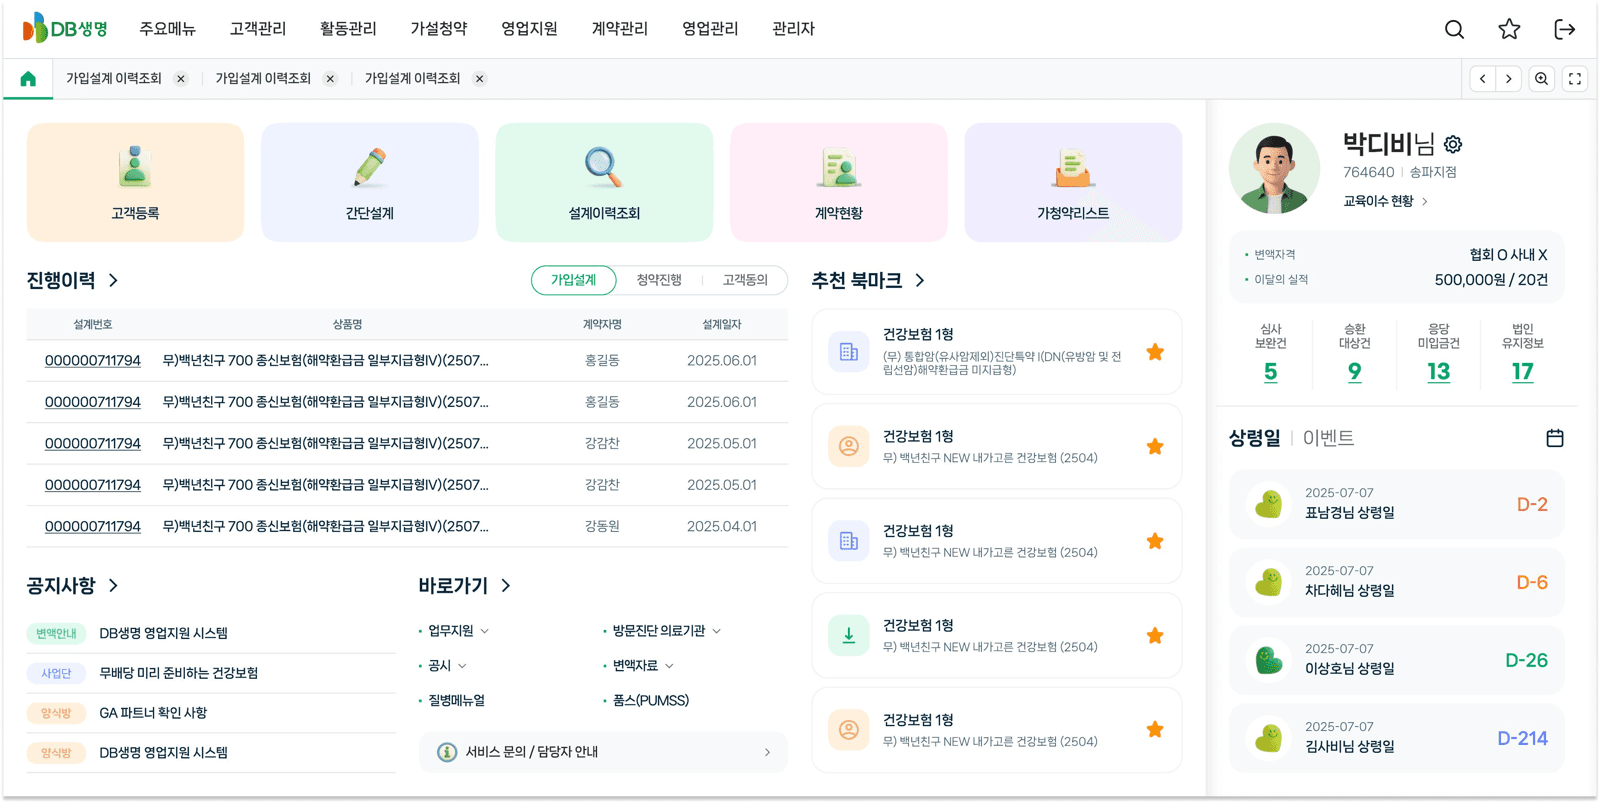Open the 가청약리스트 card
Image resolution: width=1600 pixels, height=803 pixels.
tap(1073, 182)
